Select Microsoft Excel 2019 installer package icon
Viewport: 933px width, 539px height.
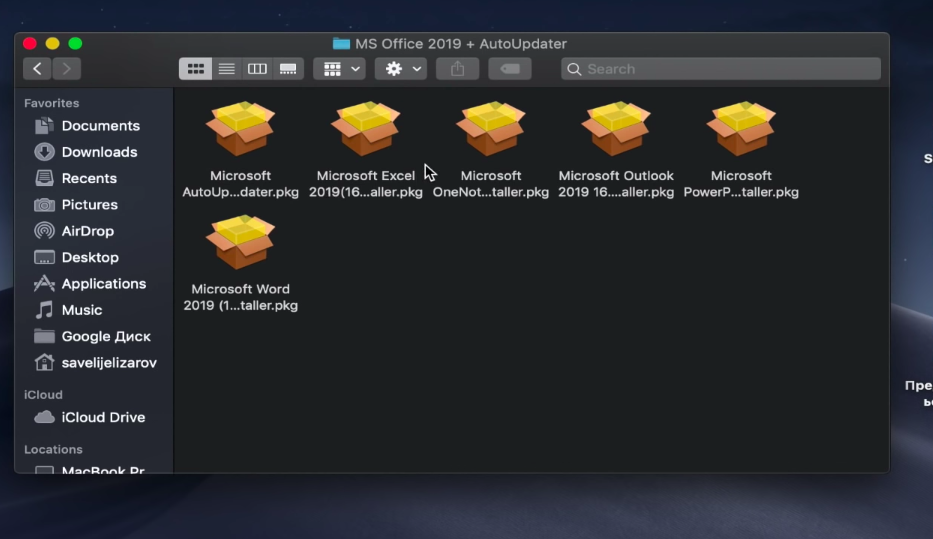[x=366, y=129]
